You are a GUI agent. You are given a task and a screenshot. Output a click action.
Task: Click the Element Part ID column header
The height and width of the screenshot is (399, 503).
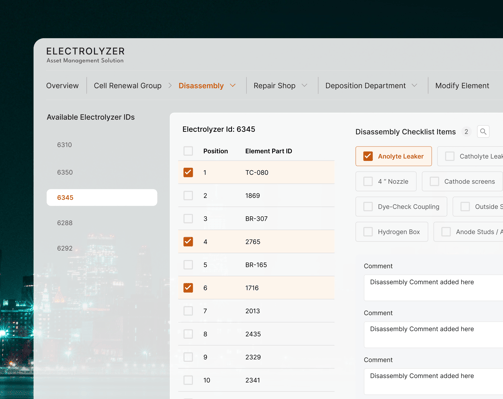point(269,151)
